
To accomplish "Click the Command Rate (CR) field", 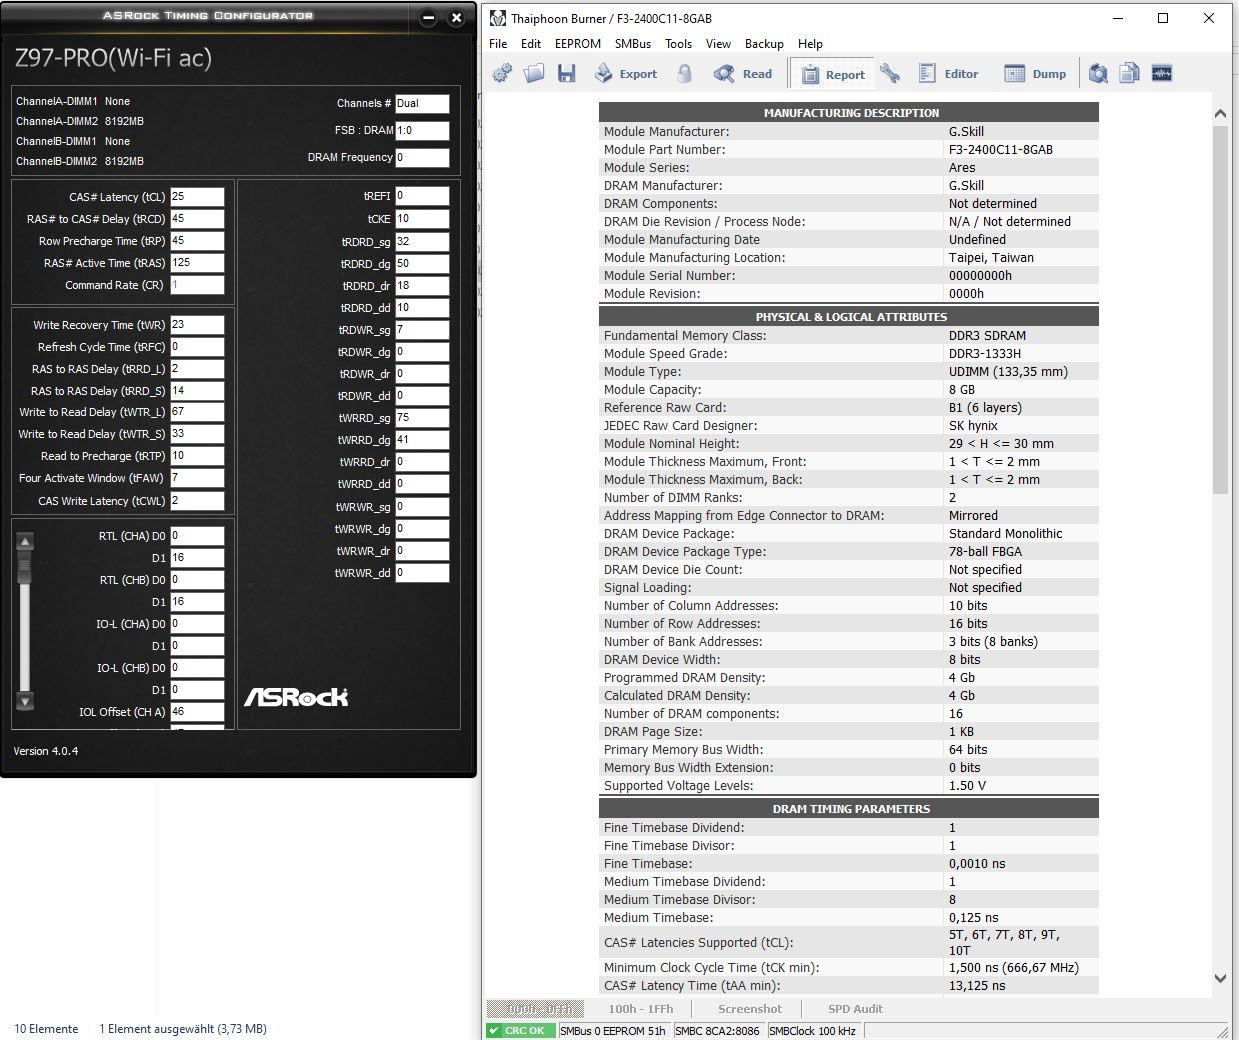I will coord(197,285).
